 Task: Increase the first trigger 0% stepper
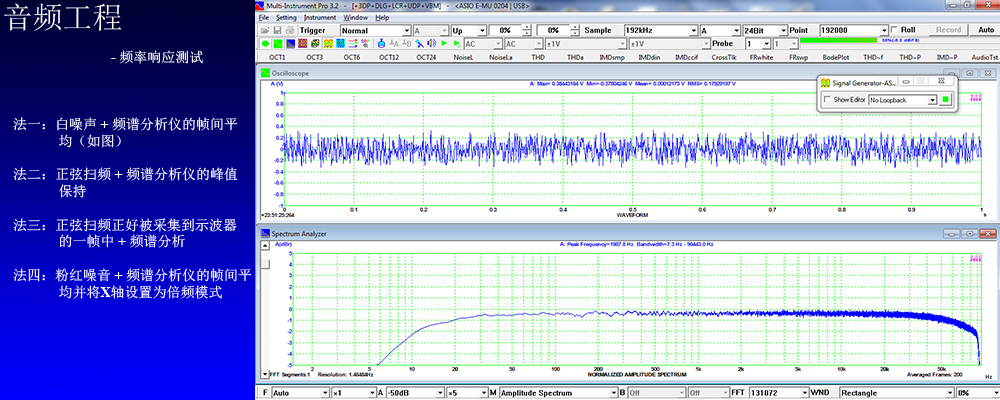[527, 27]
